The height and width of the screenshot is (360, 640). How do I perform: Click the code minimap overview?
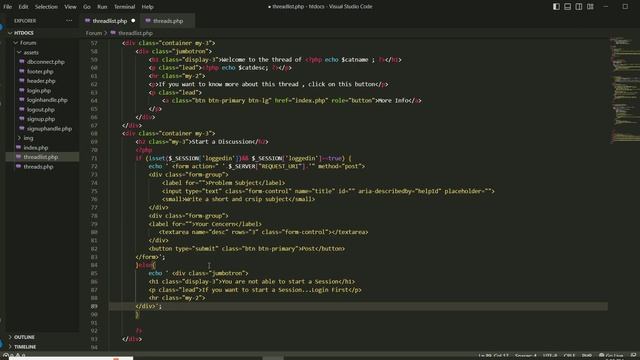(624, 90)
